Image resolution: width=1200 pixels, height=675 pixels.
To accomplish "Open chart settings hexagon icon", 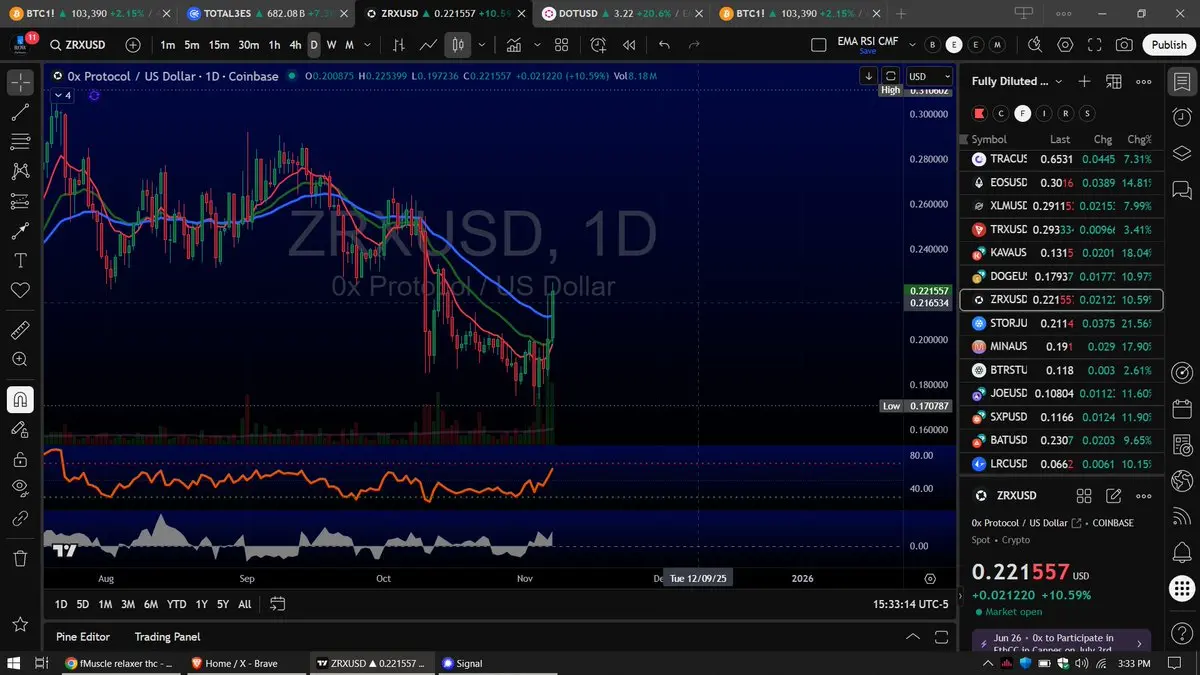I will click(1065, 45).
